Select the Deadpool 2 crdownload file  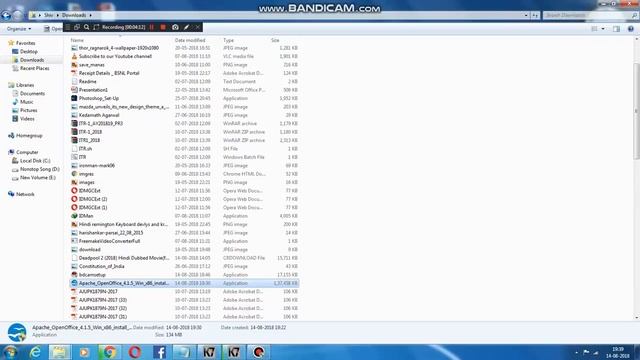(x=184, y=258)
